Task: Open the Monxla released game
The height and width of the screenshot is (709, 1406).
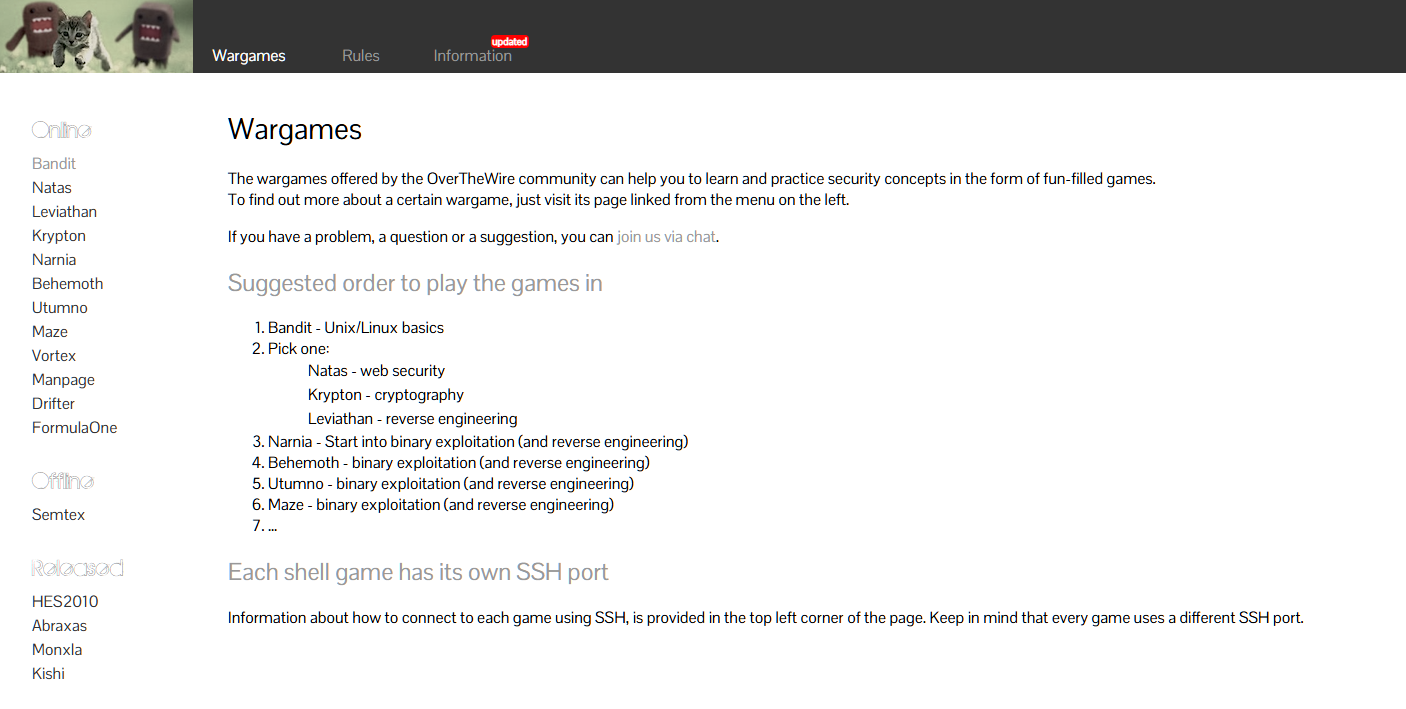Action: pos(57,650)
